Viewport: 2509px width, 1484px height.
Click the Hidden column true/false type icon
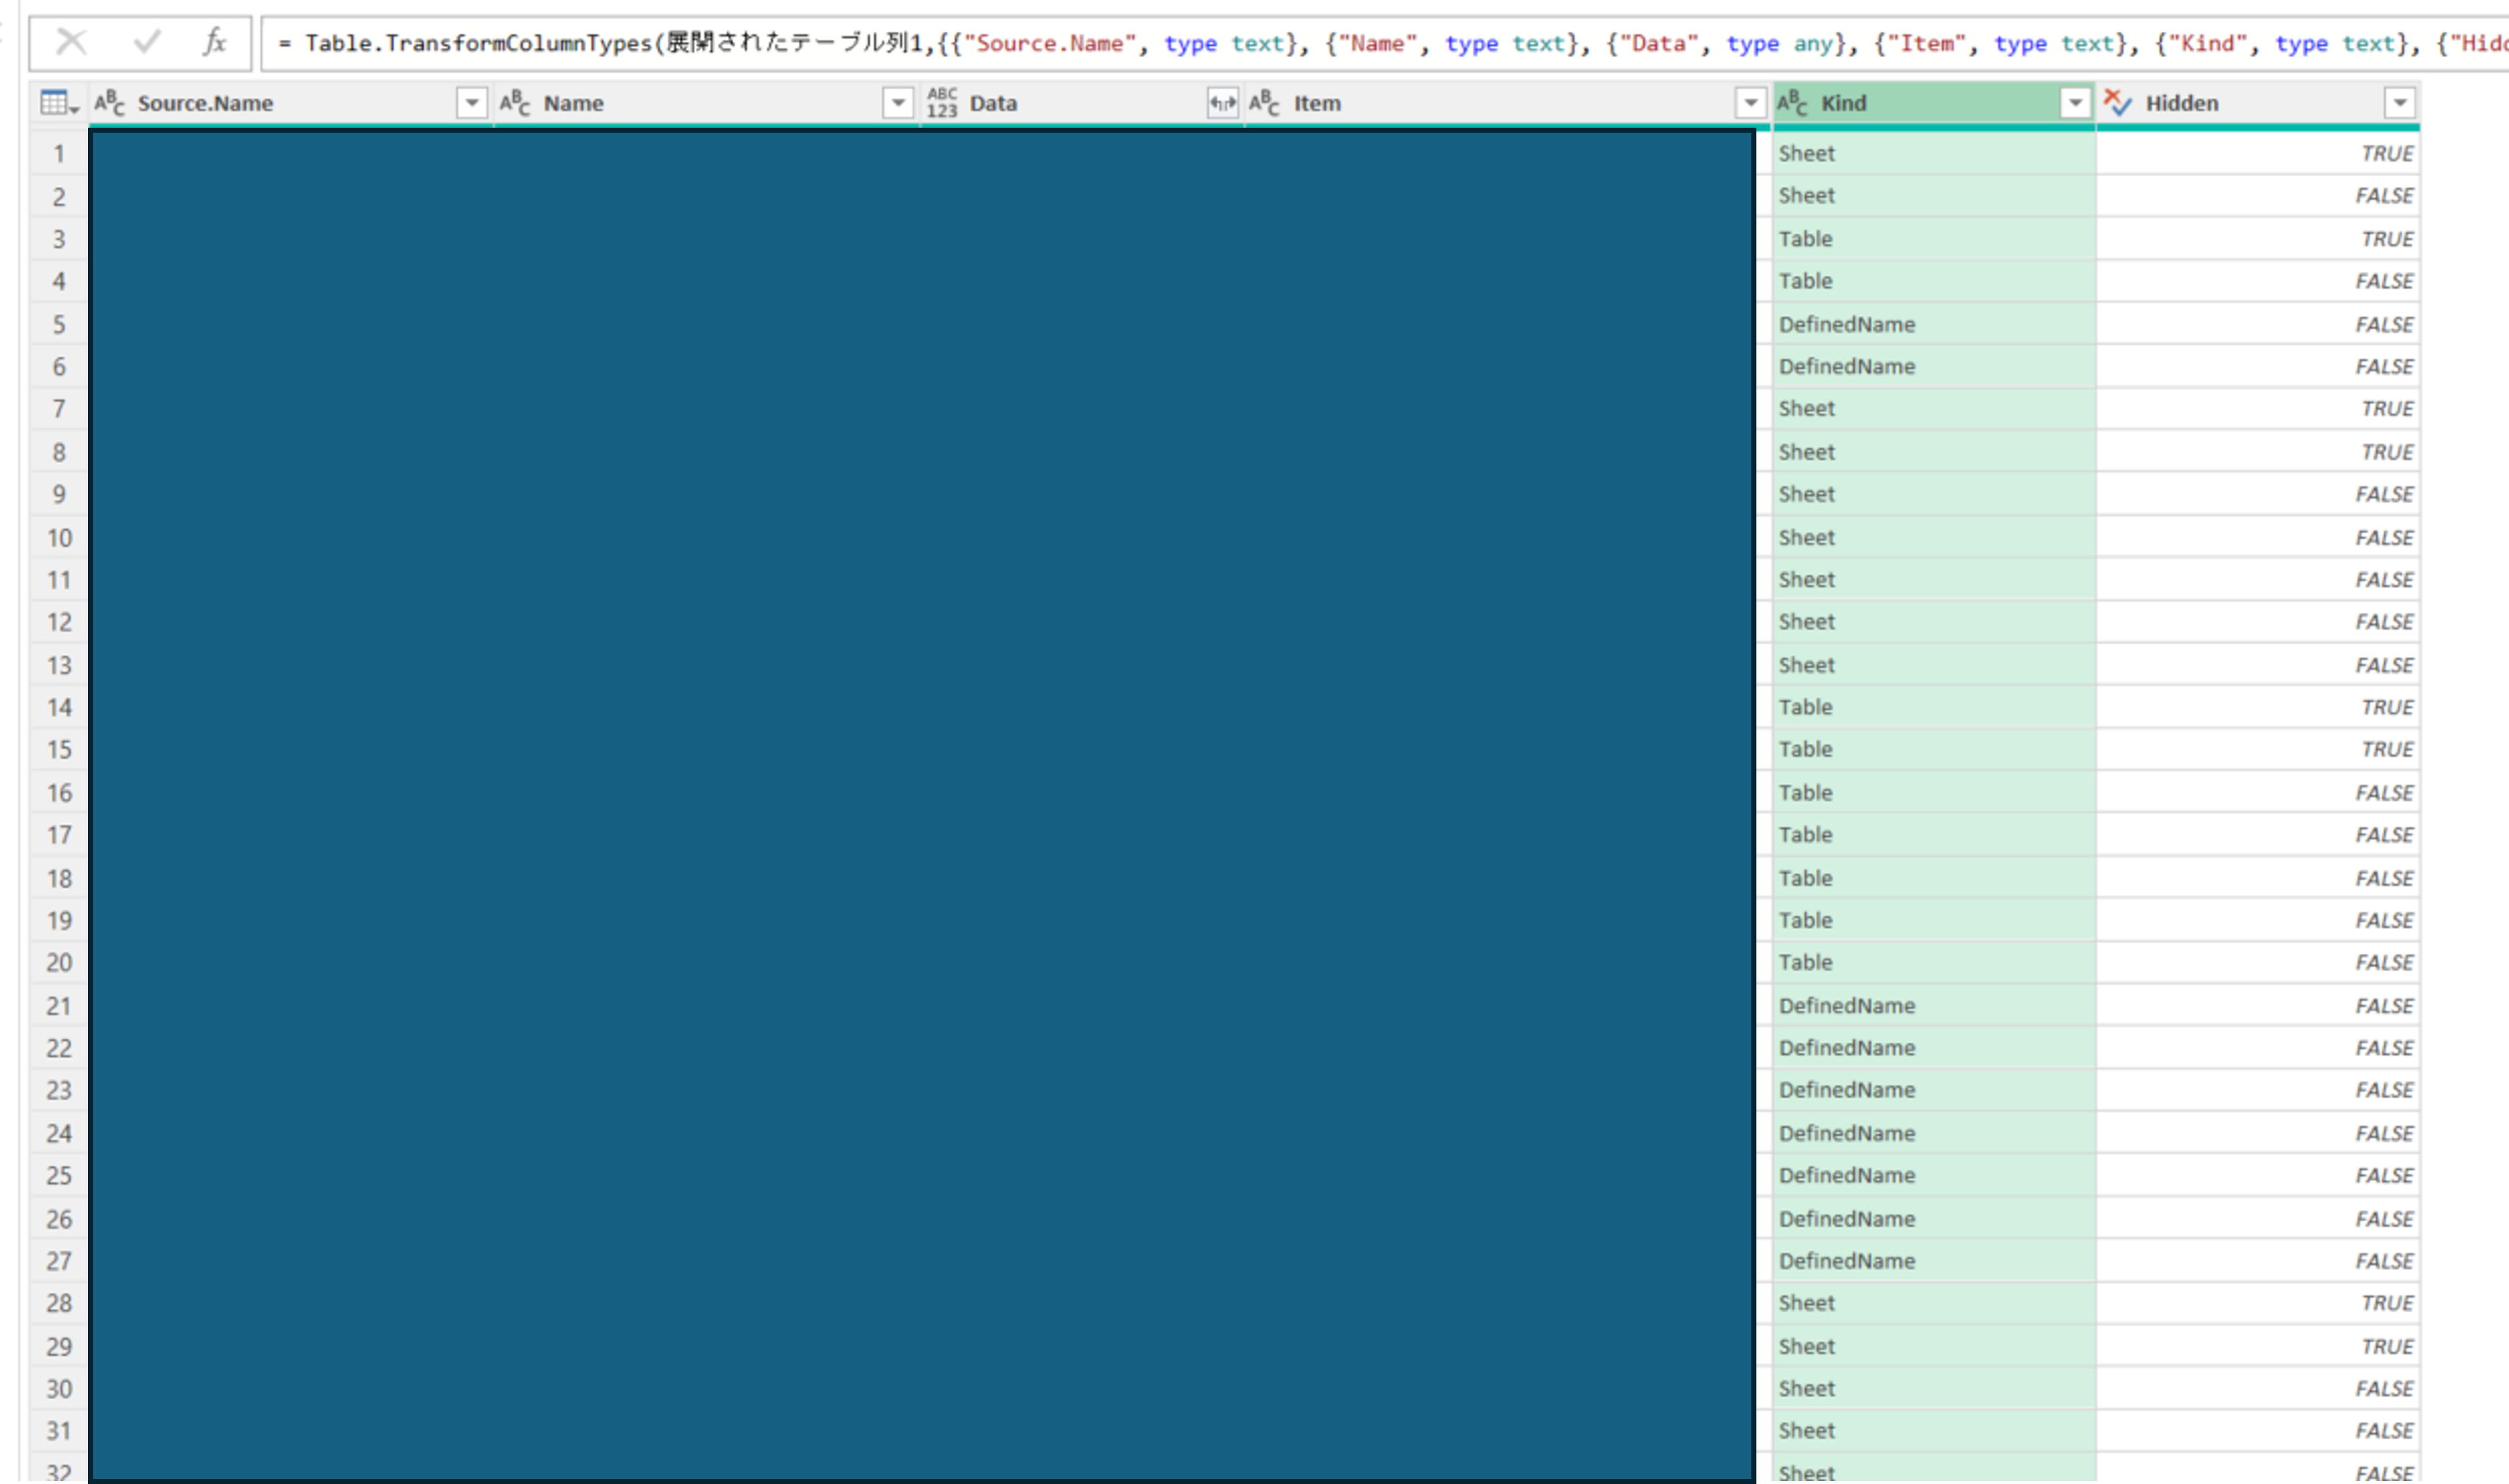(x=2117, y=103)
